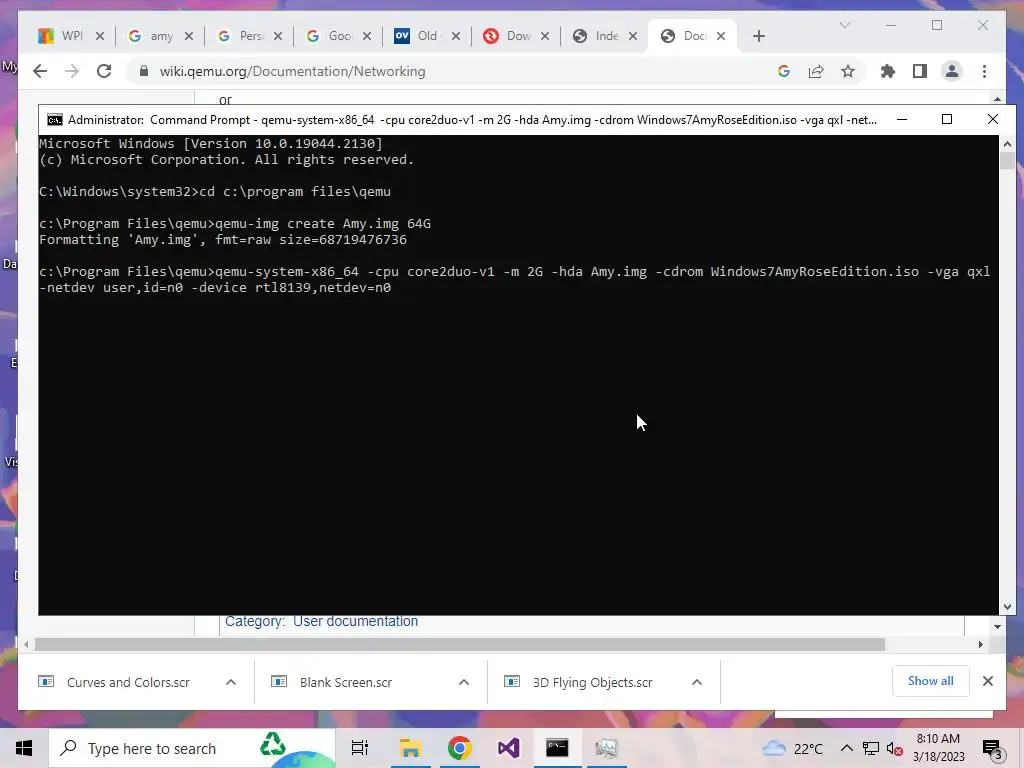1024x768 pixels.
Task: Open File Explorer from taskbar
Action: (410, 748)
